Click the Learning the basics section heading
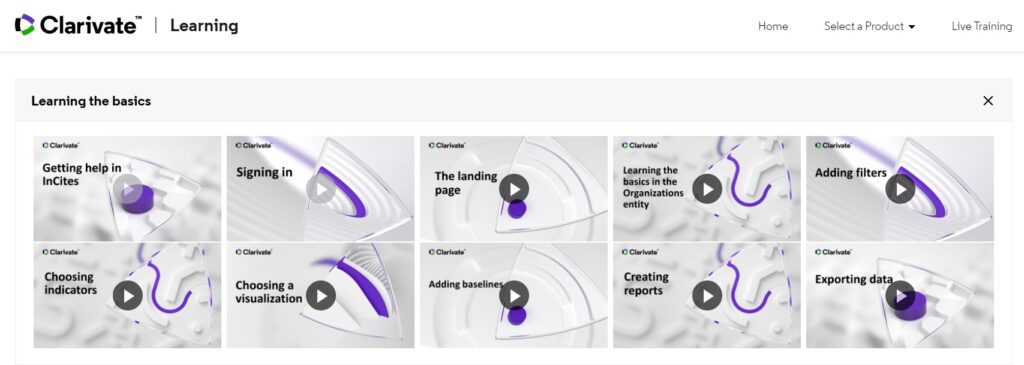This screenshot has height=365, width=1024. coord(91,101)
